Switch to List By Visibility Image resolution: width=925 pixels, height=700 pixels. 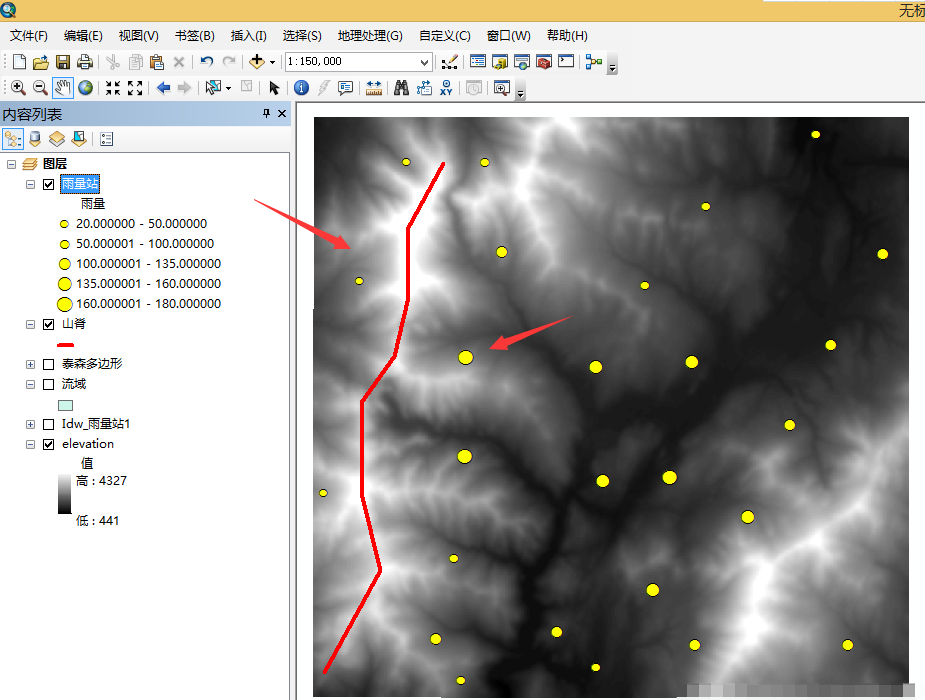[x=57, y=139]
